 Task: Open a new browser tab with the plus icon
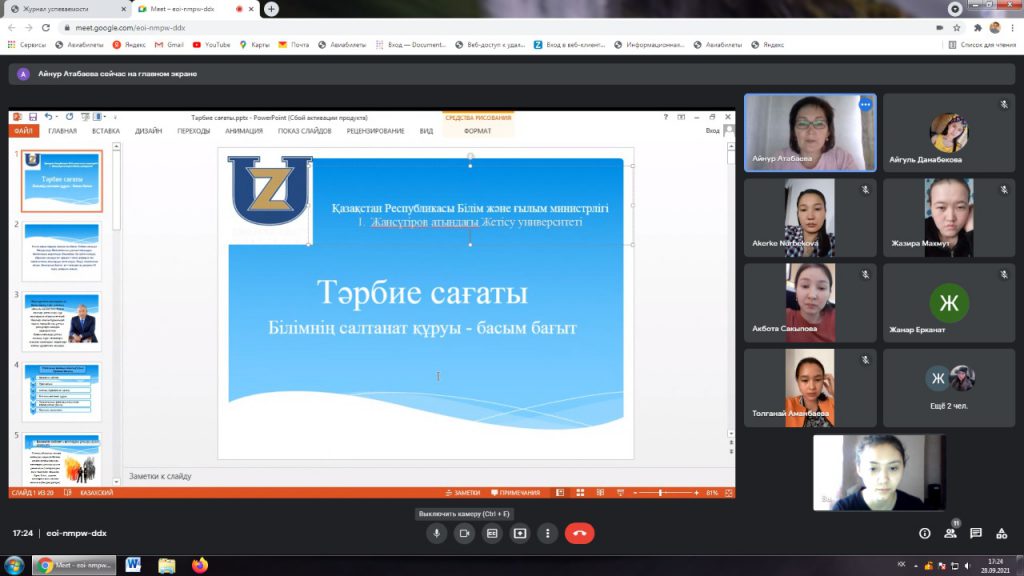[x=271, y=9]
